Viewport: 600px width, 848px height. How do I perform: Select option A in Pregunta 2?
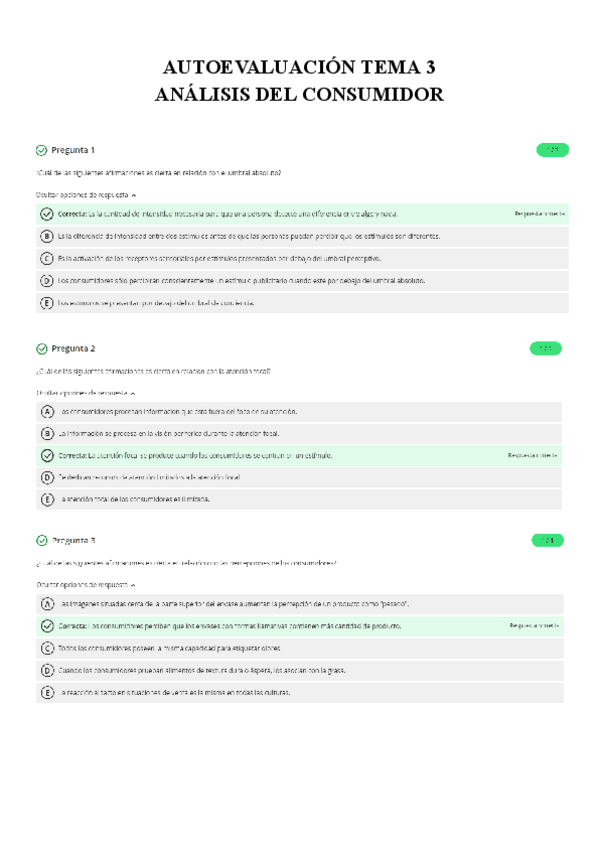point(47,411)
